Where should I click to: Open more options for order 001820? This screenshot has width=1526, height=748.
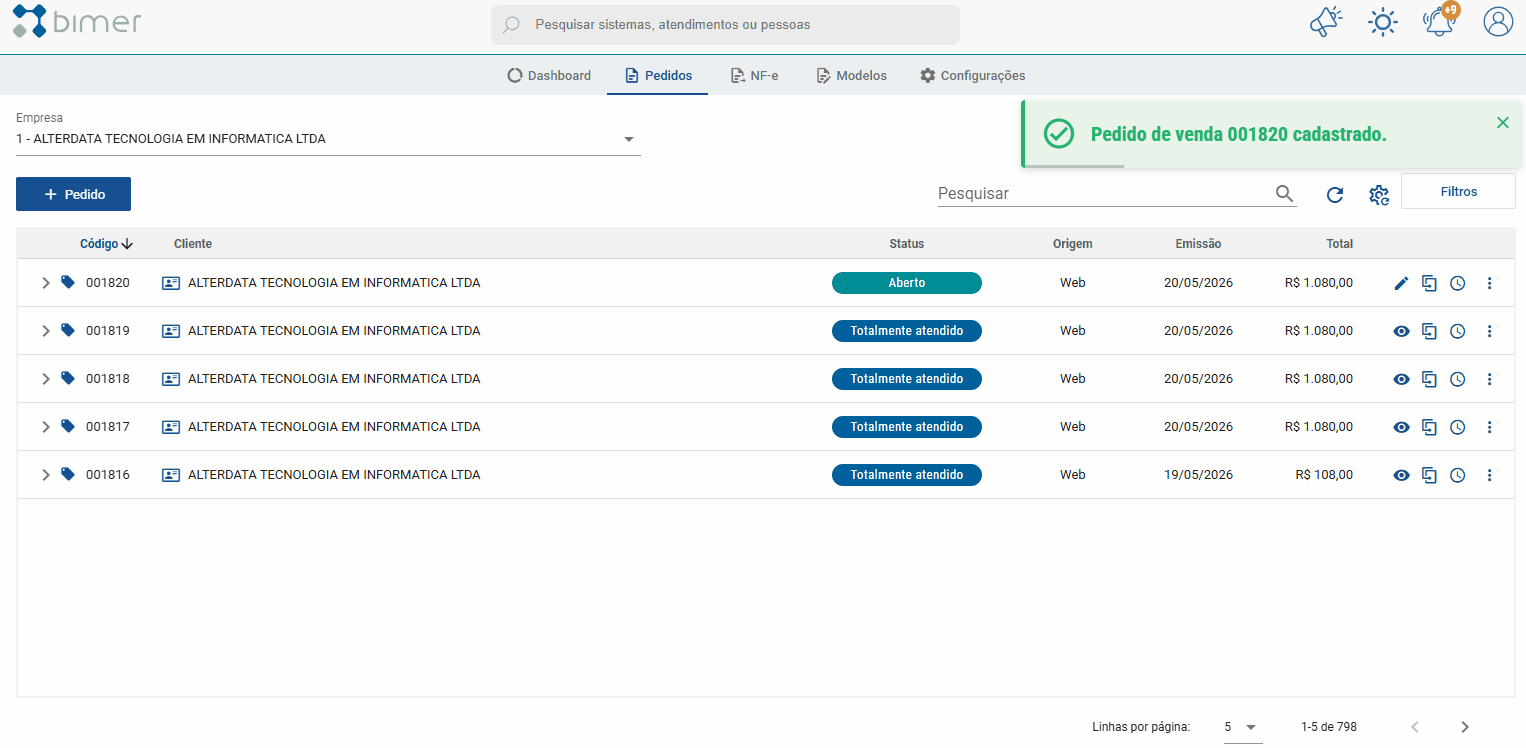coord(1489,284)
